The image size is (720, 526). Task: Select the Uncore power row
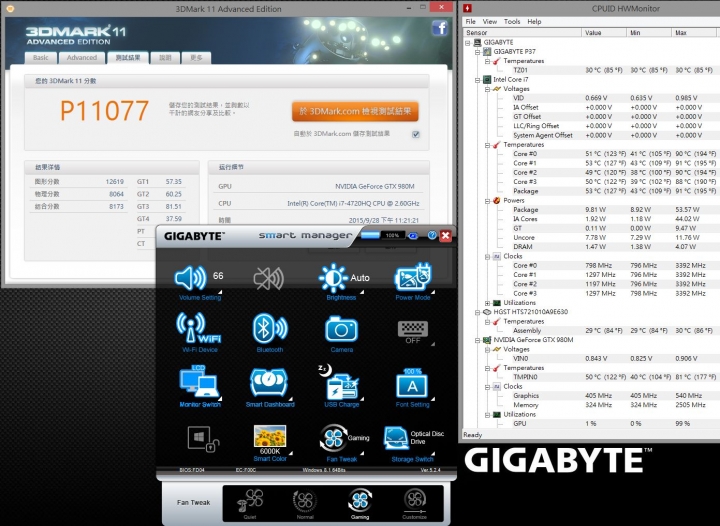point(614,237)
